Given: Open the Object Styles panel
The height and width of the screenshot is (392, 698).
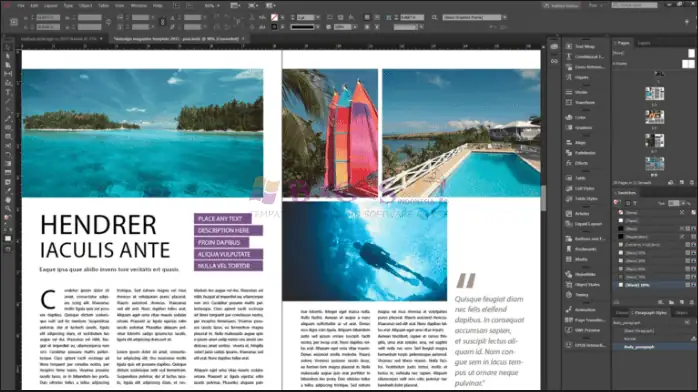Looking at the screenshot, I should point(583,285).
